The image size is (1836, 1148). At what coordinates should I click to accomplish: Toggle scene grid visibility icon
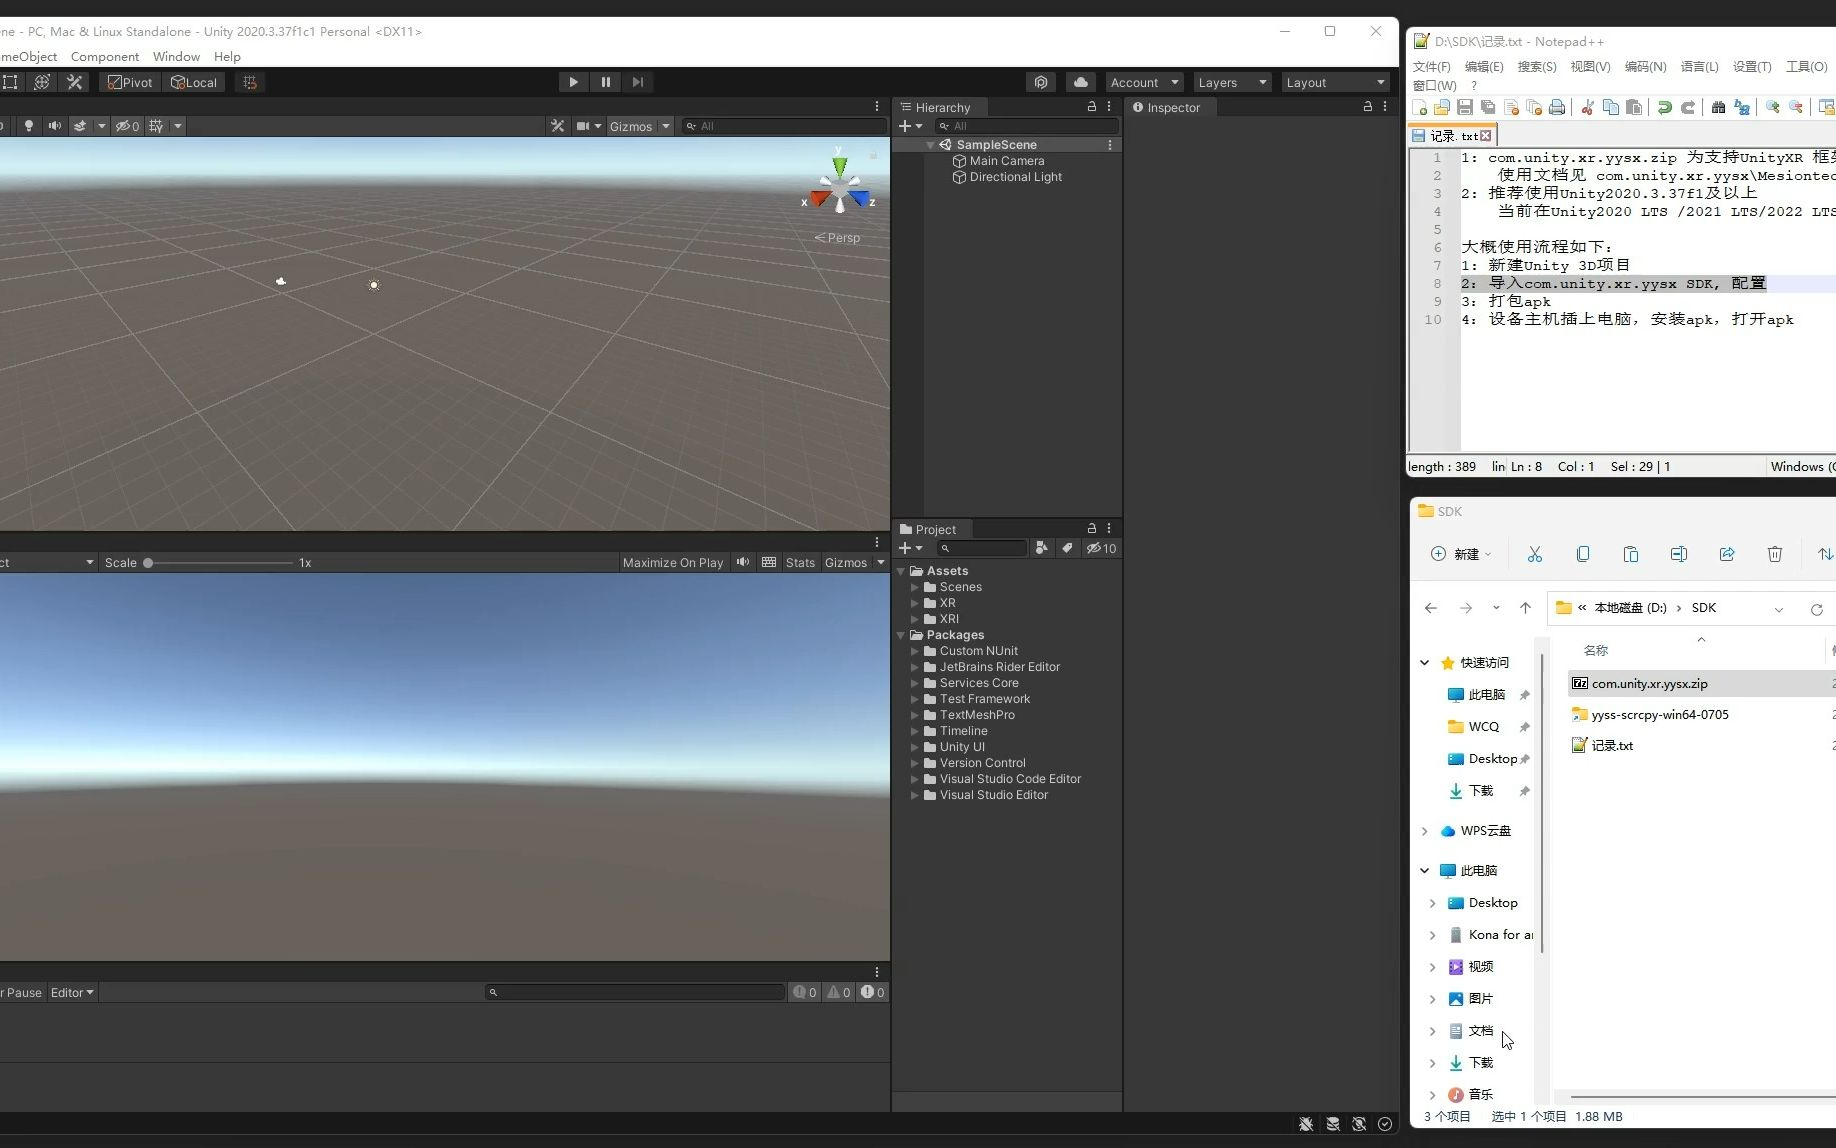click(156, 126)
